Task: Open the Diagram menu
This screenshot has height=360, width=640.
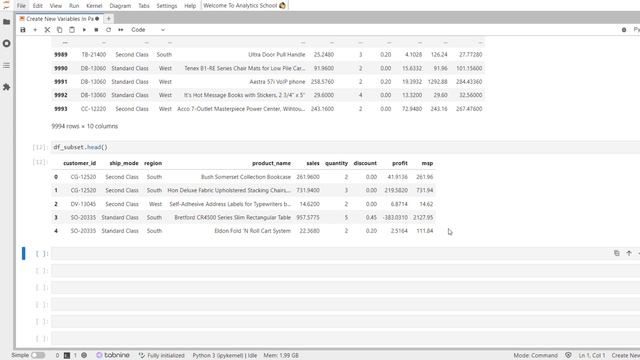Action: click(120, 6)
